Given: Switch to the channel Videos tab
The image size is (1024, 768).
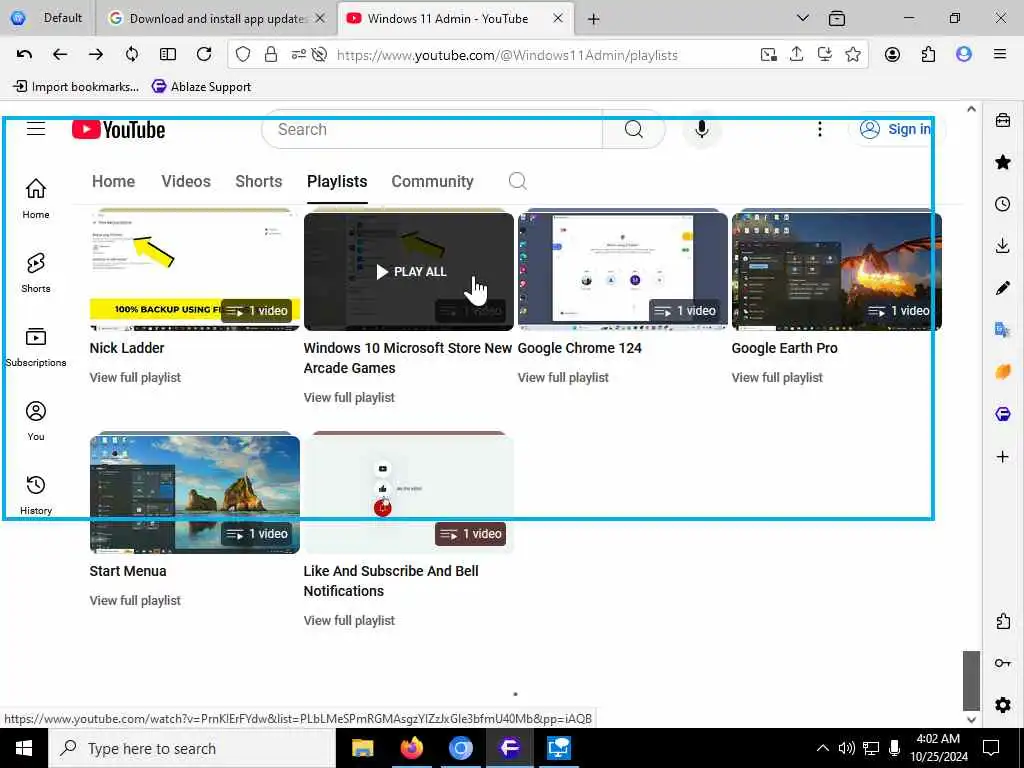Looking at the screenshot, I should pyautogui.click(x=186, y=182).
